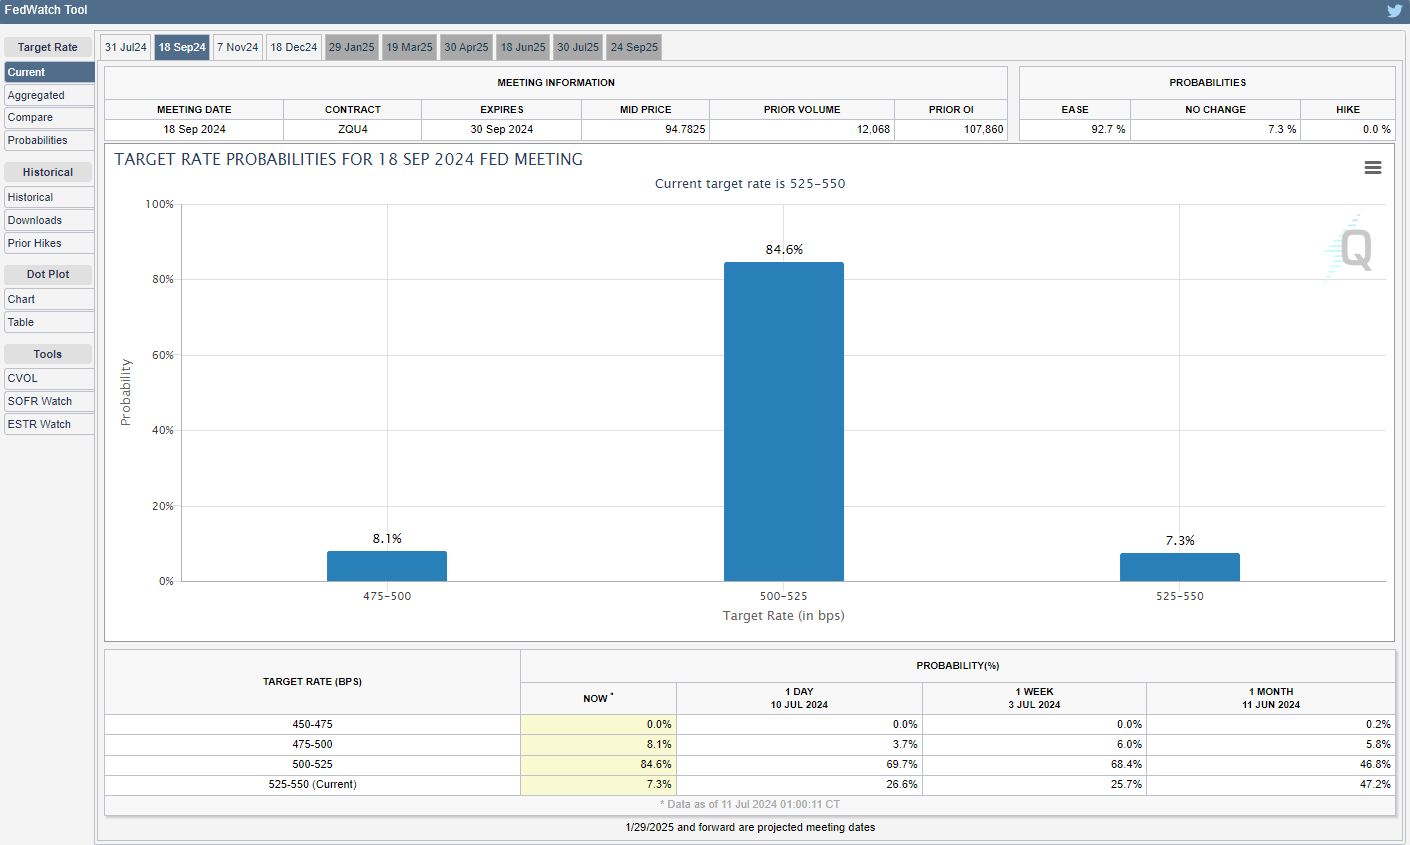Open the Aggregated view
The image size is (1410, 845).
pos(49,95)
